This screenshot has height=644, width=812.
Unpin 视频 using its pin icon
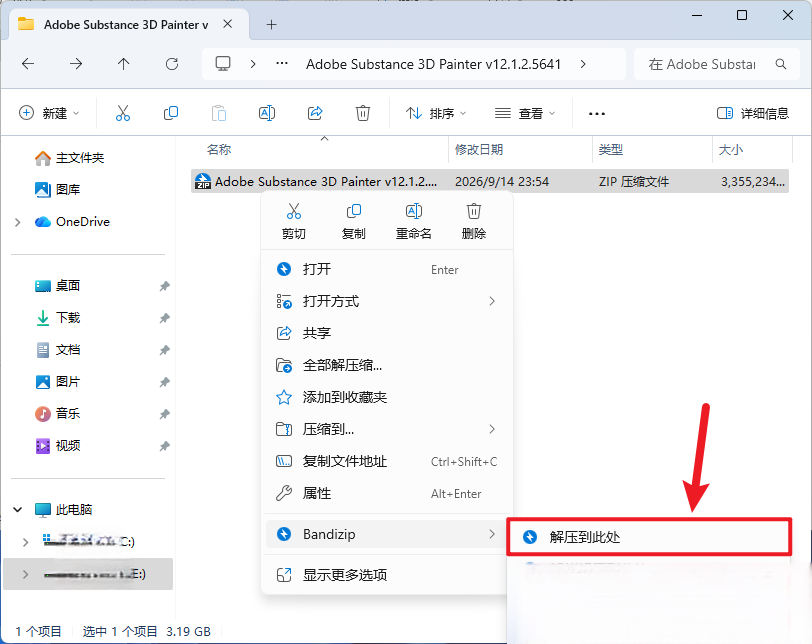pyautogui.click(x=164, y=446)
